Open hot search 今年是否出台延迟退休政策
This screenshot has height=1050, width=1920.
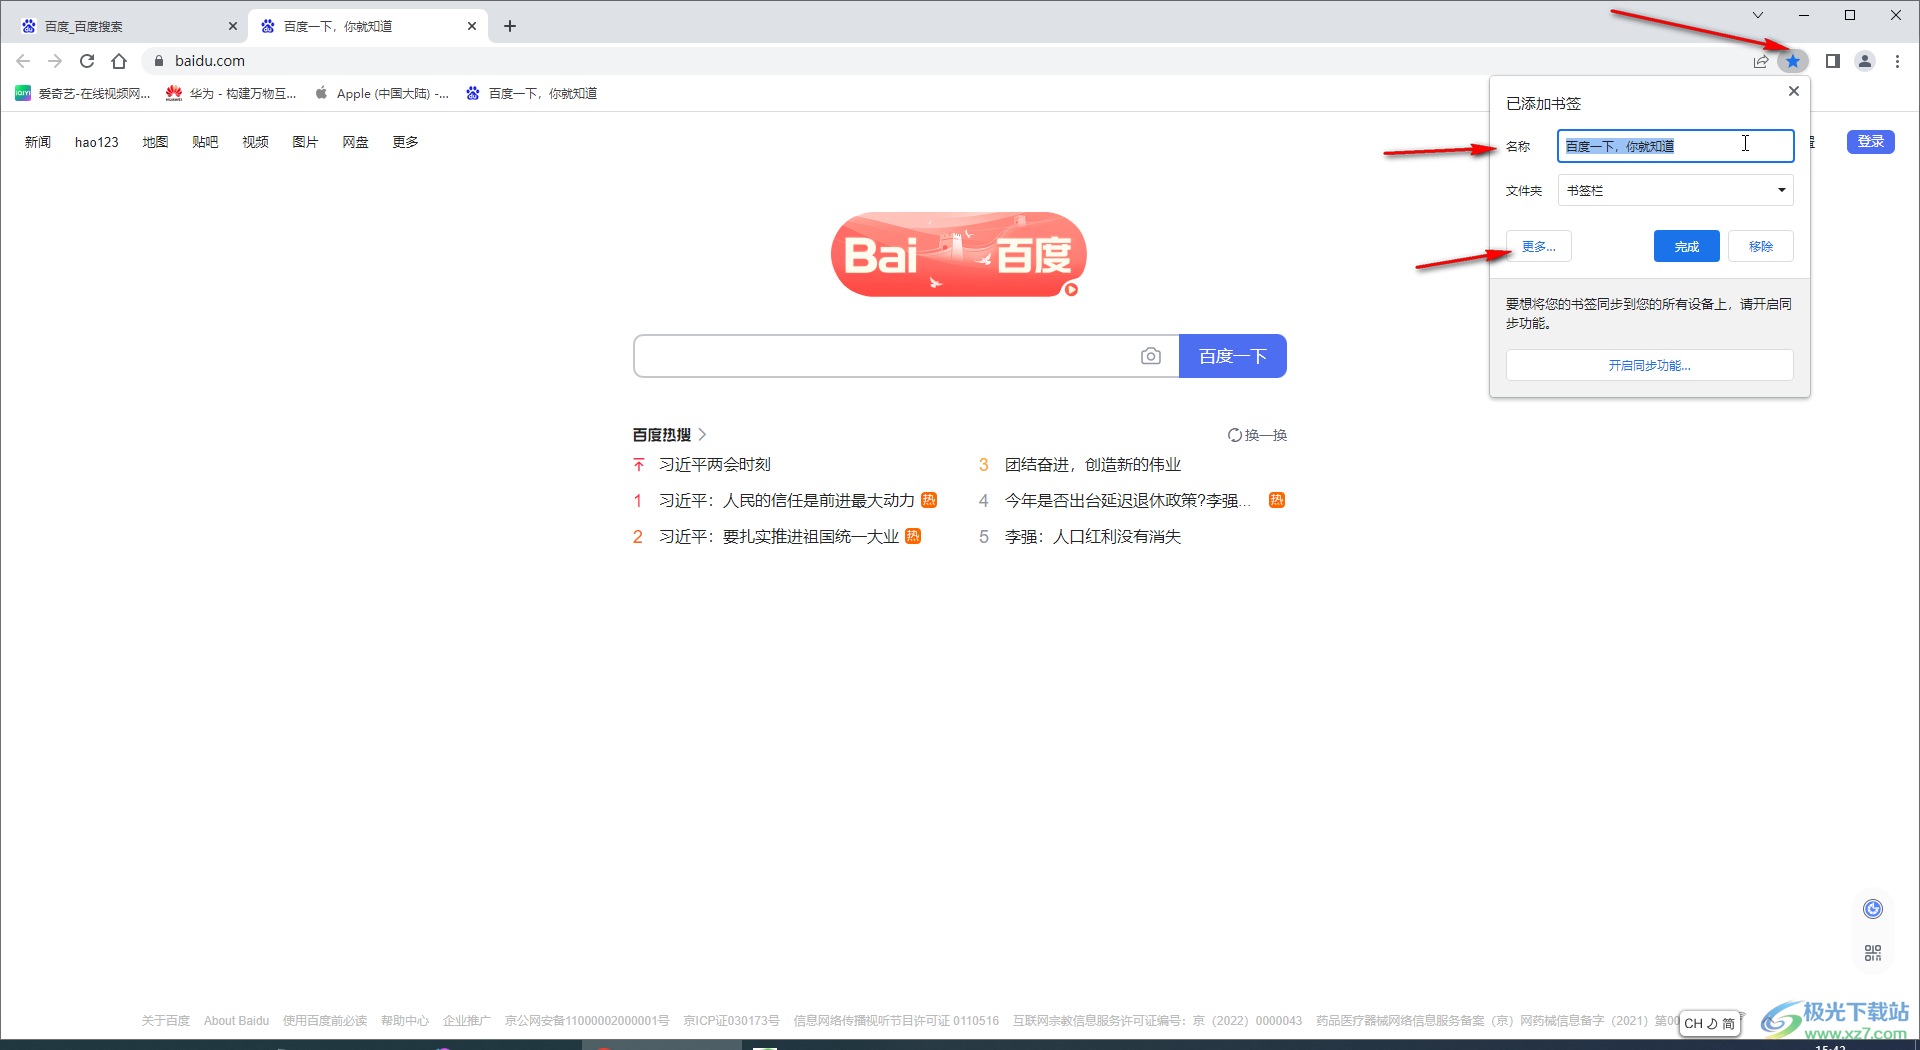[x=1127, y=501]
